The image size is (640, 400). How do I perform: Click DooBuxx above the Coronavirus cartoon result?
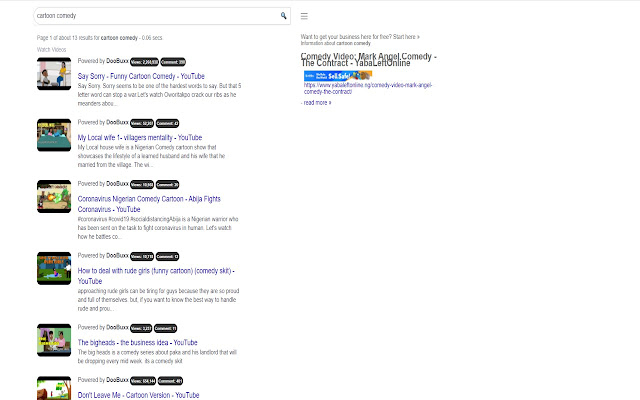pos(118,184)
